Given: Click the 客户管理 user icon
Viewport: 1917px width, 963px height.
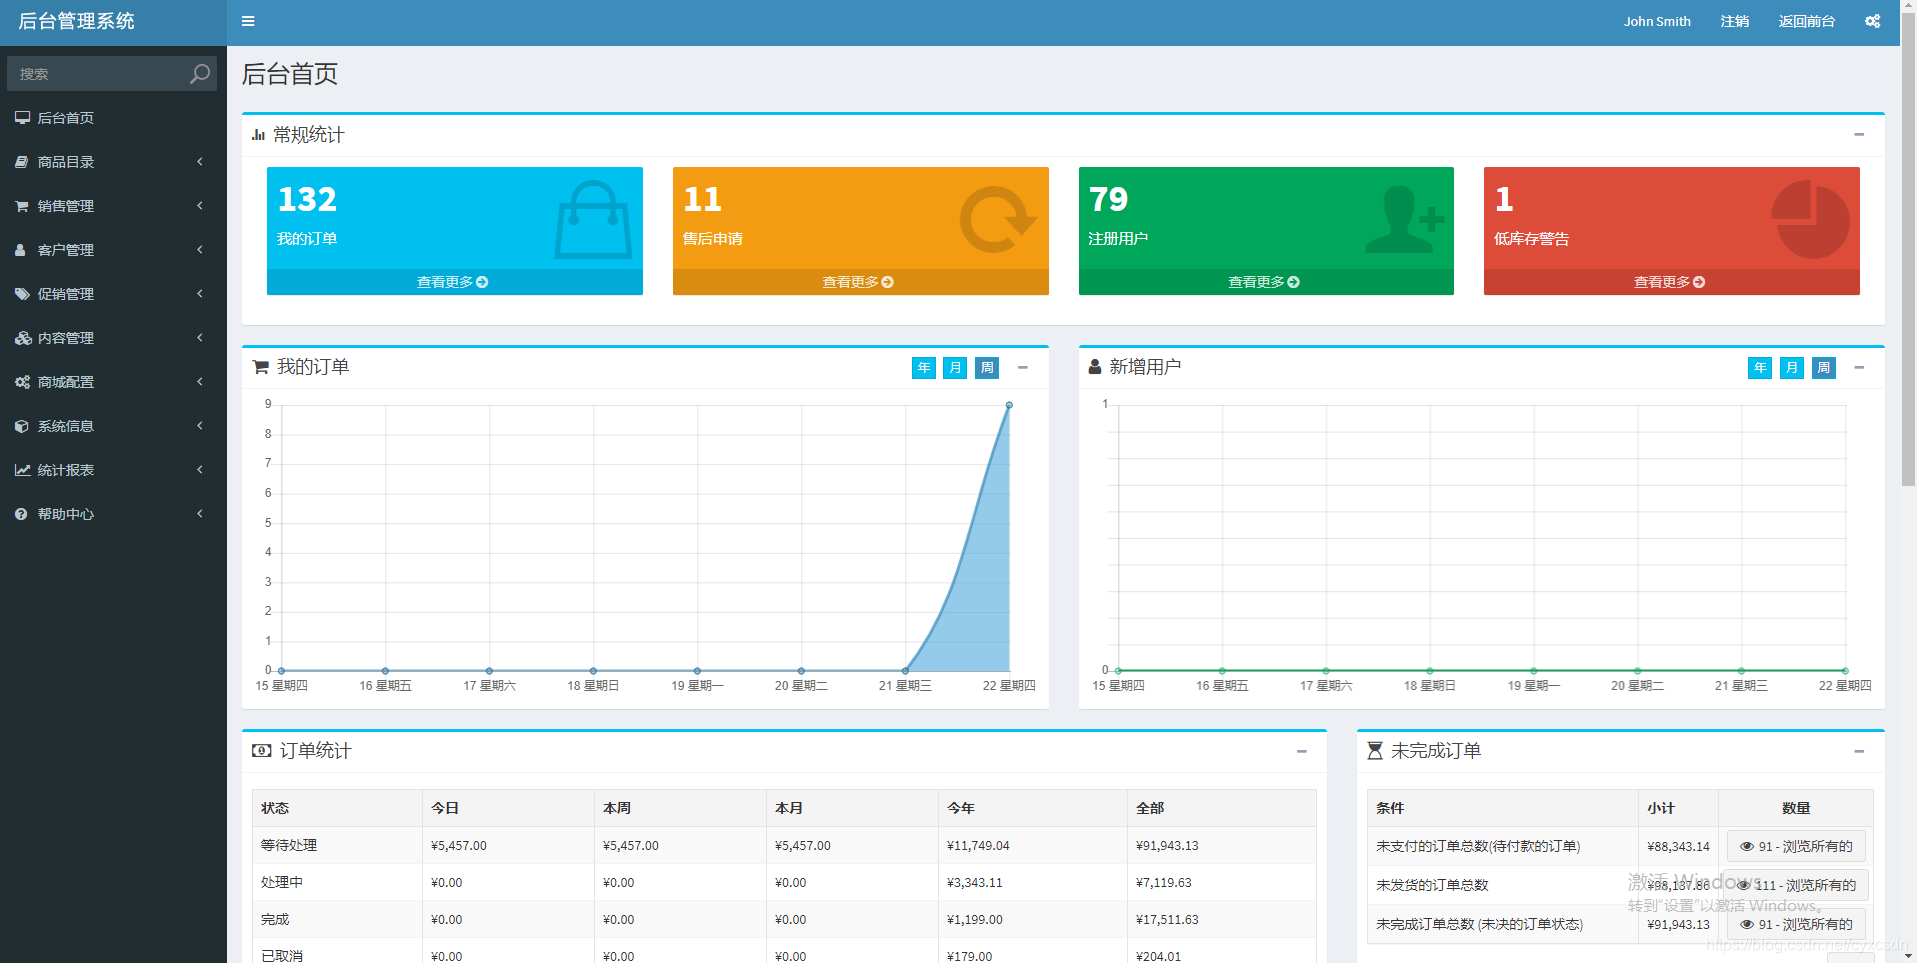Looking at the screenshot, I should coord(21,249).
